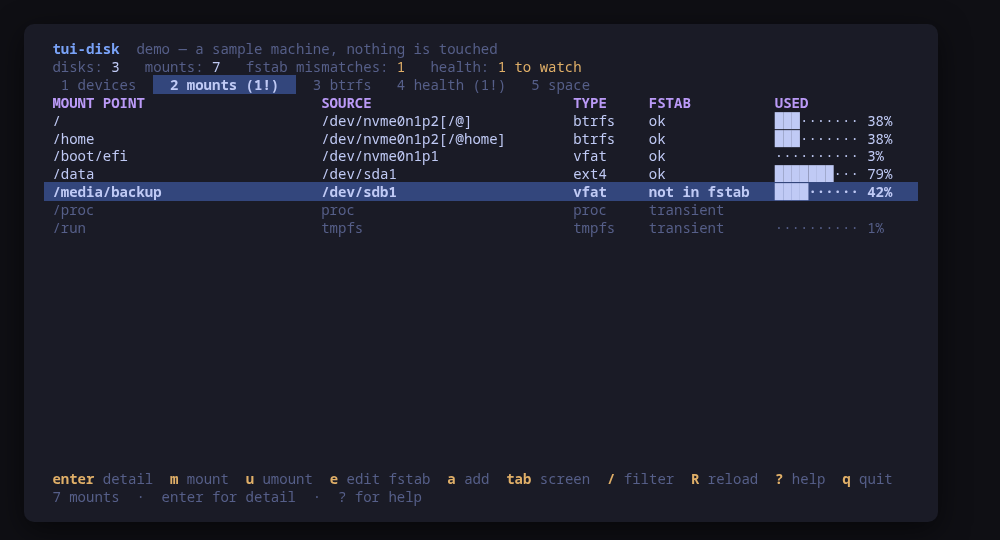Click the 'not in fstab' status
The height and width of the screenshot is (540, 1000).
[699, 192]
